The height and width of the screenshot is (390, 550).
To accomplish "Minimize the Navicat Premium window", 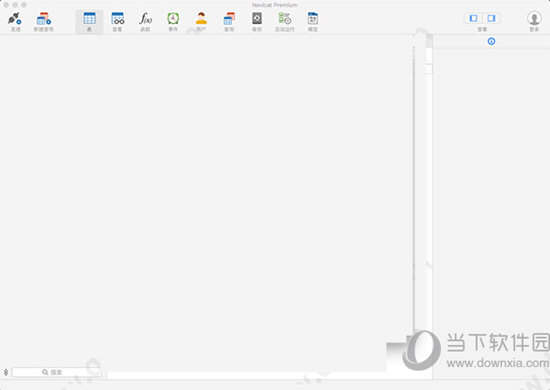I will tap(15, 5).
